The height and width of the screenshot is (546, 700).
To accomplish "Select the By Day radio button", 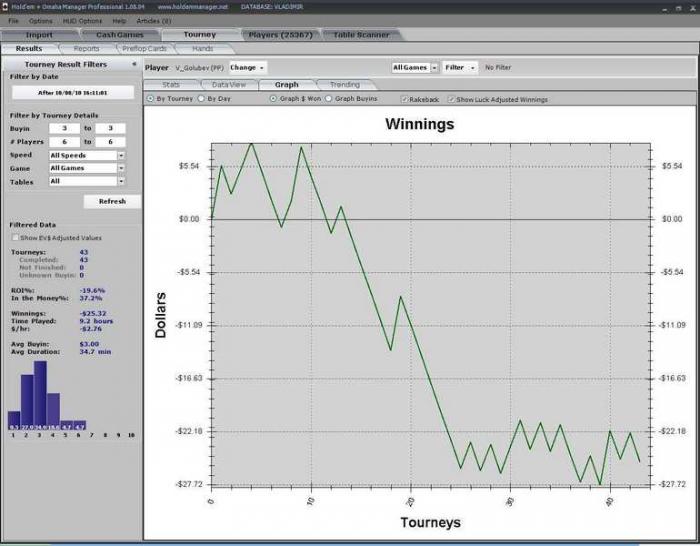I will [201, 99].
